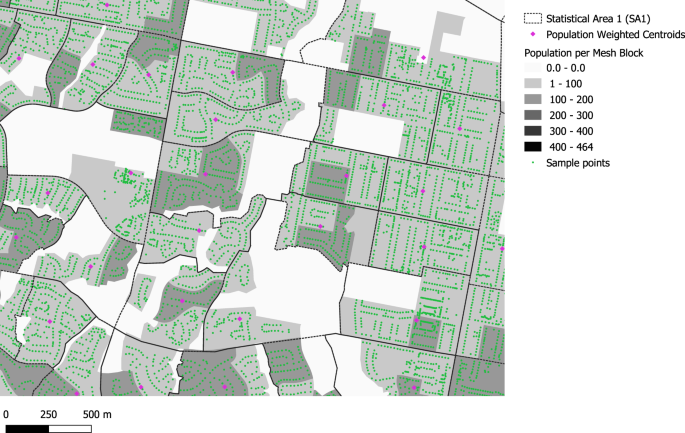Select the 300 - 400 charcoal swatch
This screenshot has width=685, height=433.
(533, 131)
